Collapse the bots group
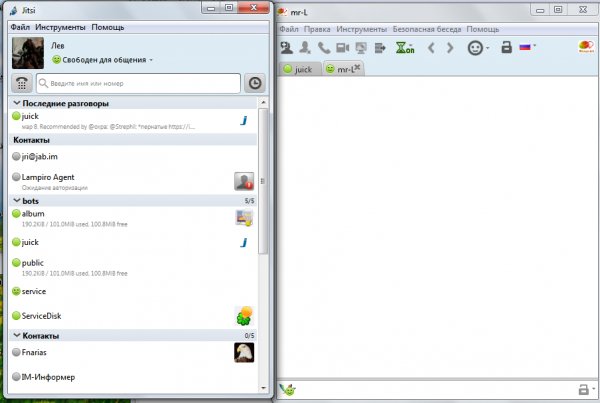The image size is (600, 403). (17, 200)
